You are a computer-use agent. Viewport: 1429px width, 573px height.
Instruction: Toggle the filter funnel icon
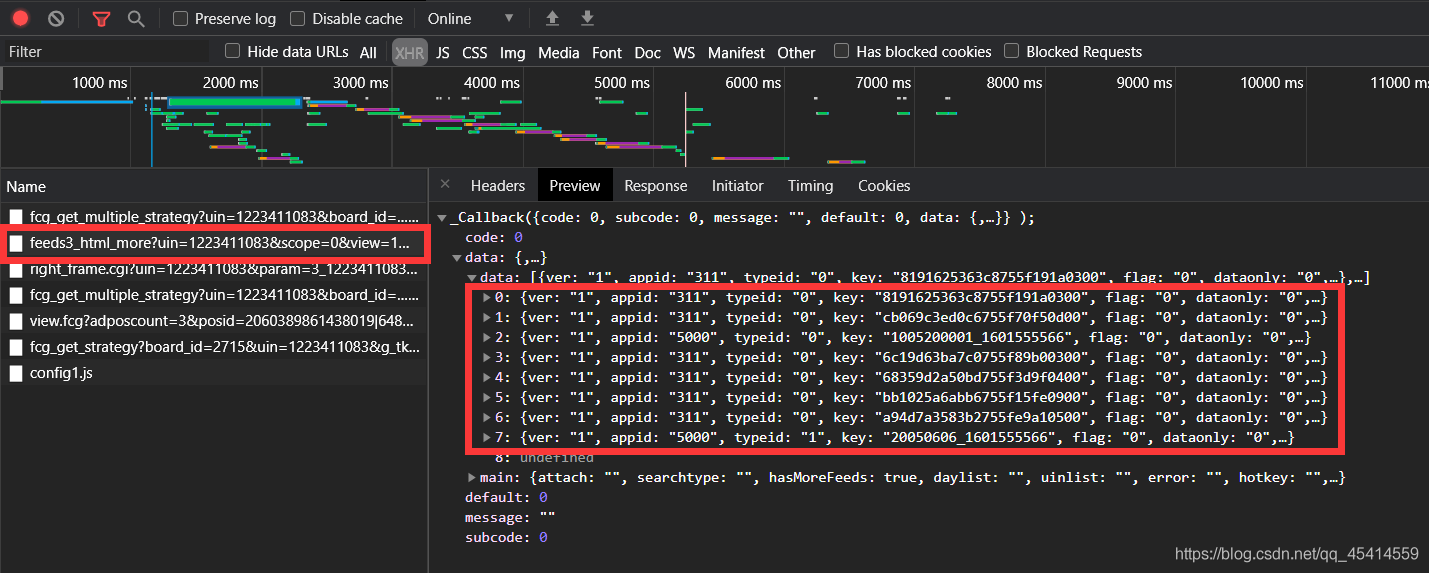coord(101,18)
